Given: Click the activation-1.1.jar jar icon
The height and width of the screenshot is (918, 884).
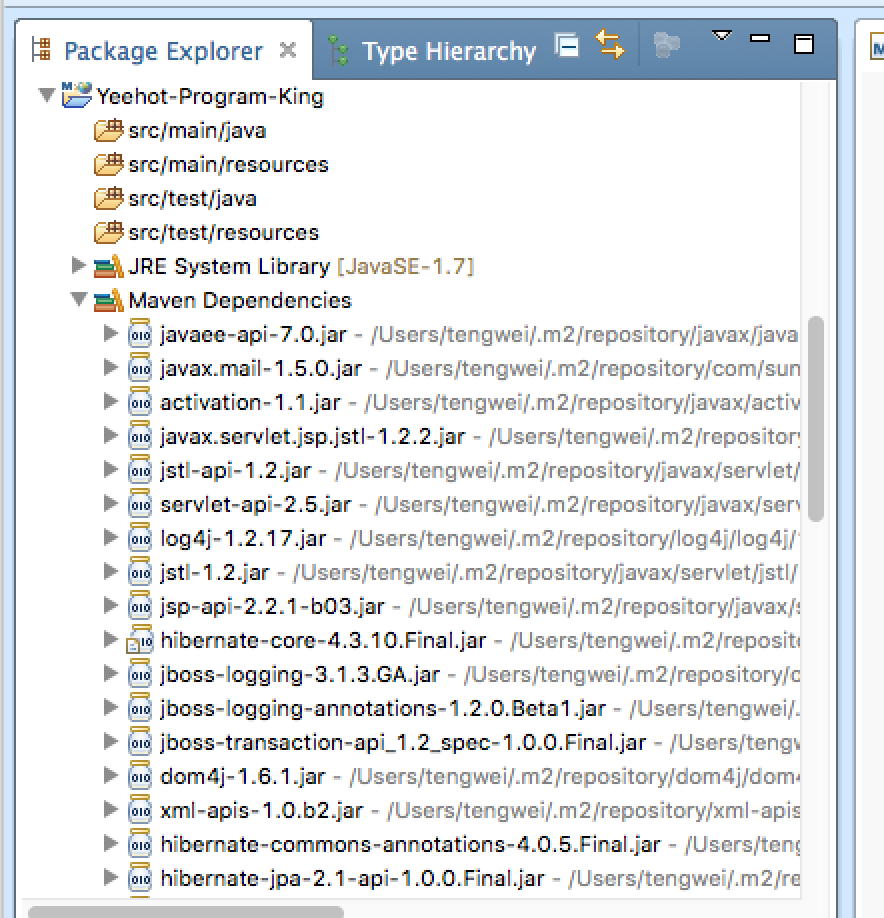Looking at the screenshot, I should click(x=140, y=402).
